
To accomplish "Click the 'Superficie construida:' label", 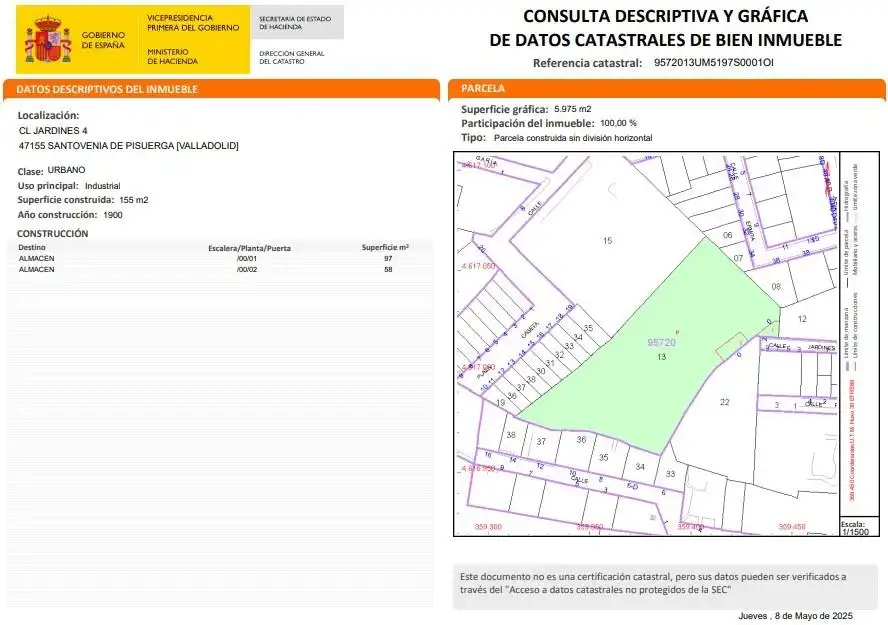I will [66, 200].
